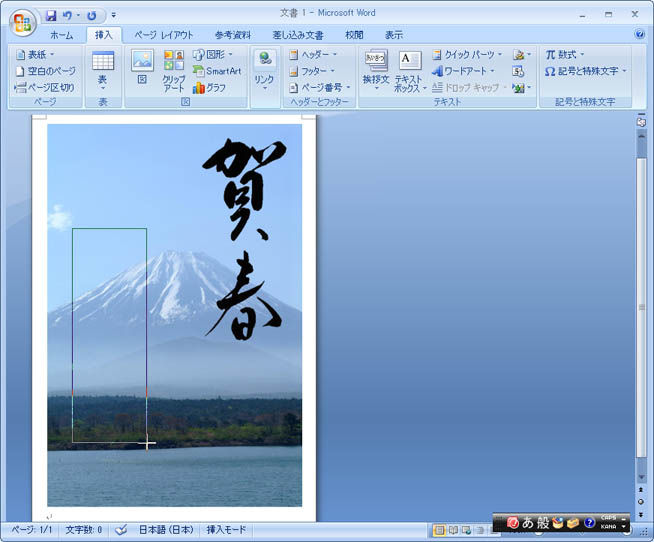Toggle 挿入モード in the status bar
This screenshot has height=542, width=654.
229,530
